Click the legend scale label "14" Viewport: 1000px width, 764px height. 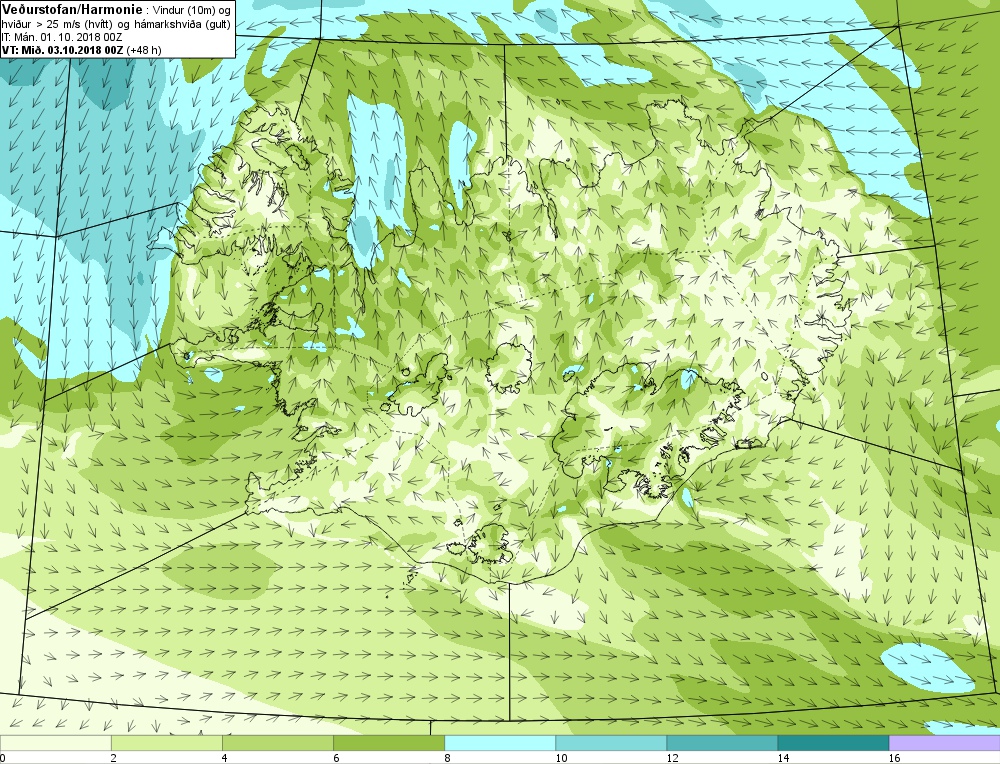(x=783, y=758)
